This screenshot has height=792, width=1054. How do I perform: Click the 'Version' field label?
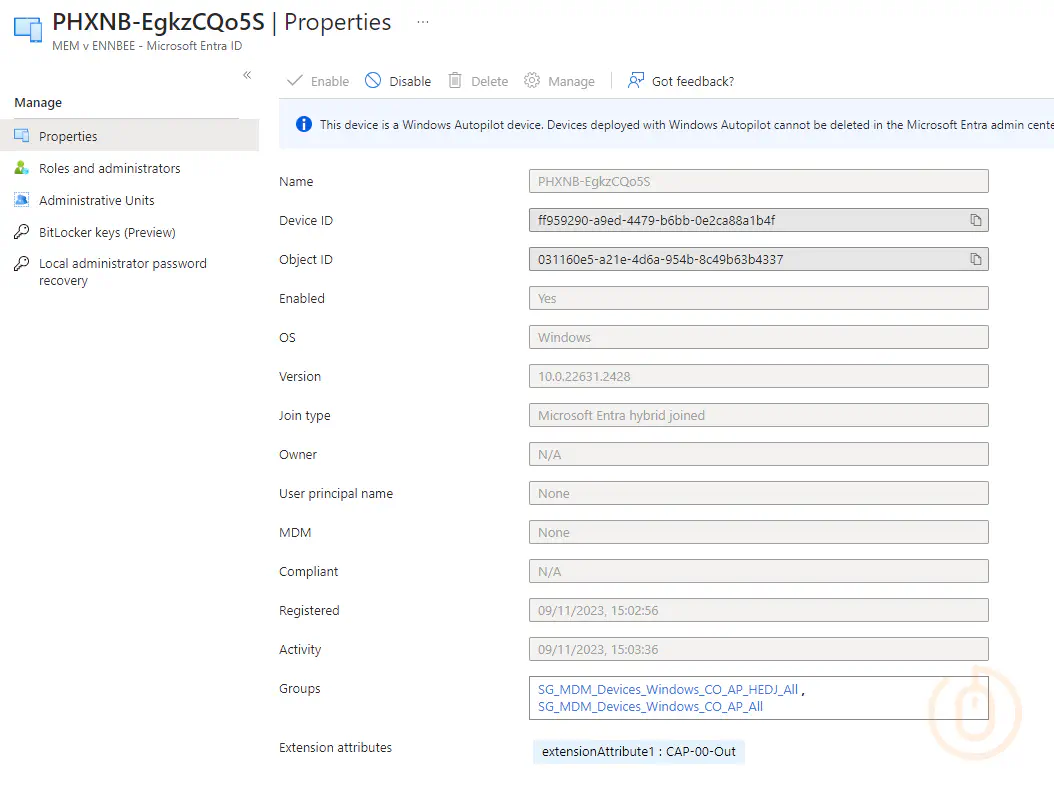pos(300,377)
